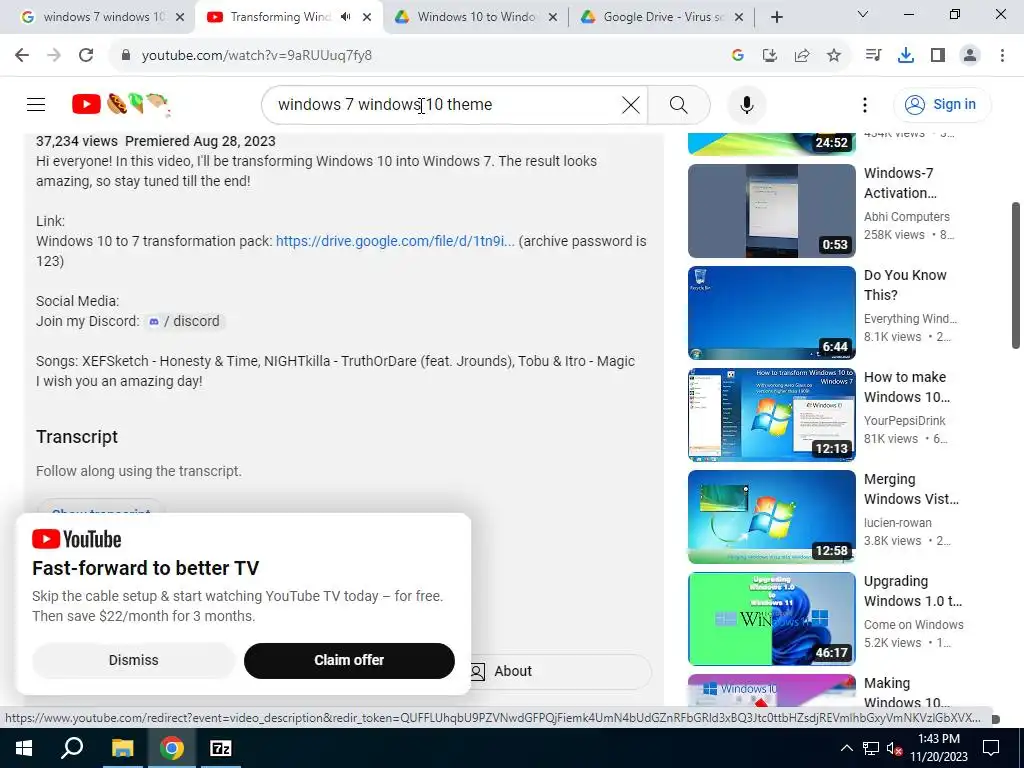Click Claim offer in YouTube TV popup
Image resolution: width=1024 pixels, height=768 pixels.
point(349,660)
